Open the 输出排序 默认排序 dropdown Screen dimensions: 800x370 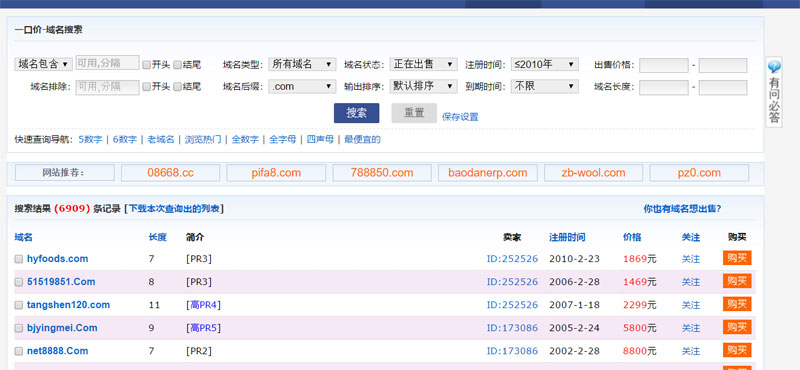[x=423, y=86]
